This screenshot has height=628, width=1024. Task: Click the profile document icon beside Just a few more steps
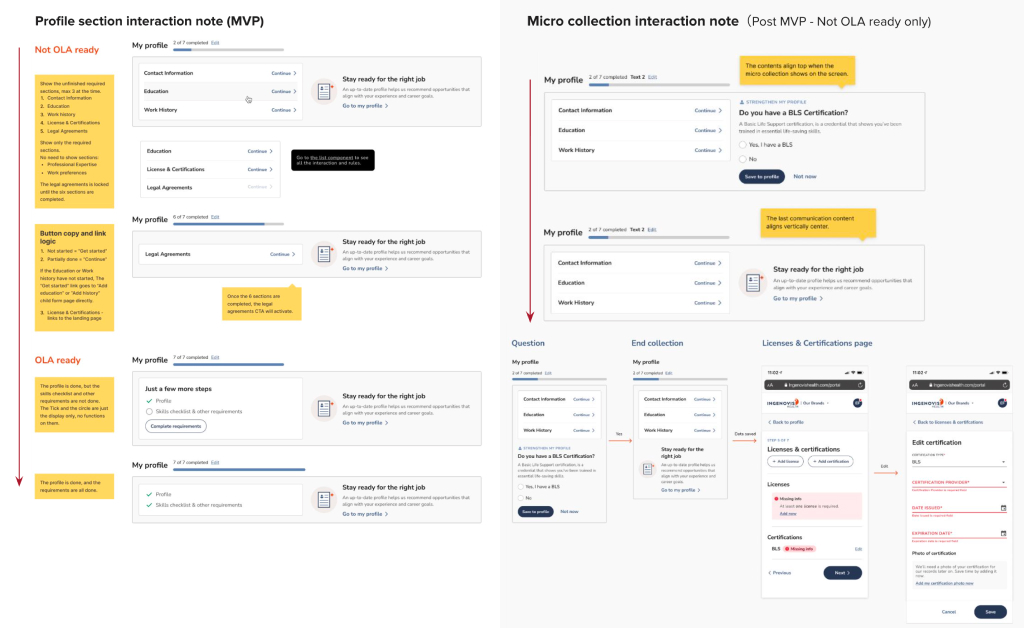point(324,409)
